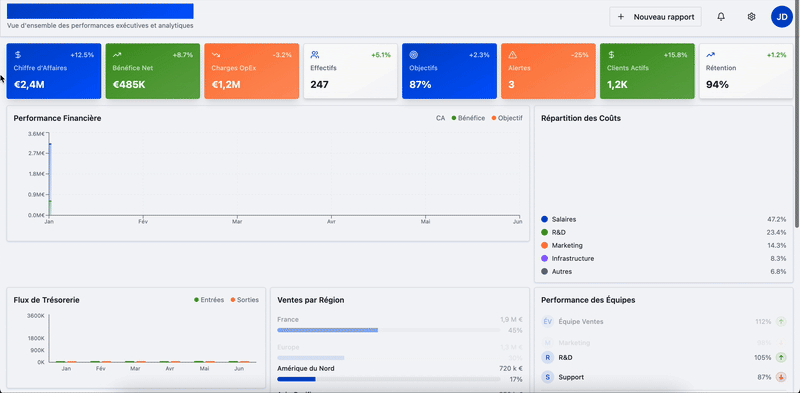Select the Salaires 47.2% percentage
800x393 pixels.
pyautogui.click(x=777, y=219)
